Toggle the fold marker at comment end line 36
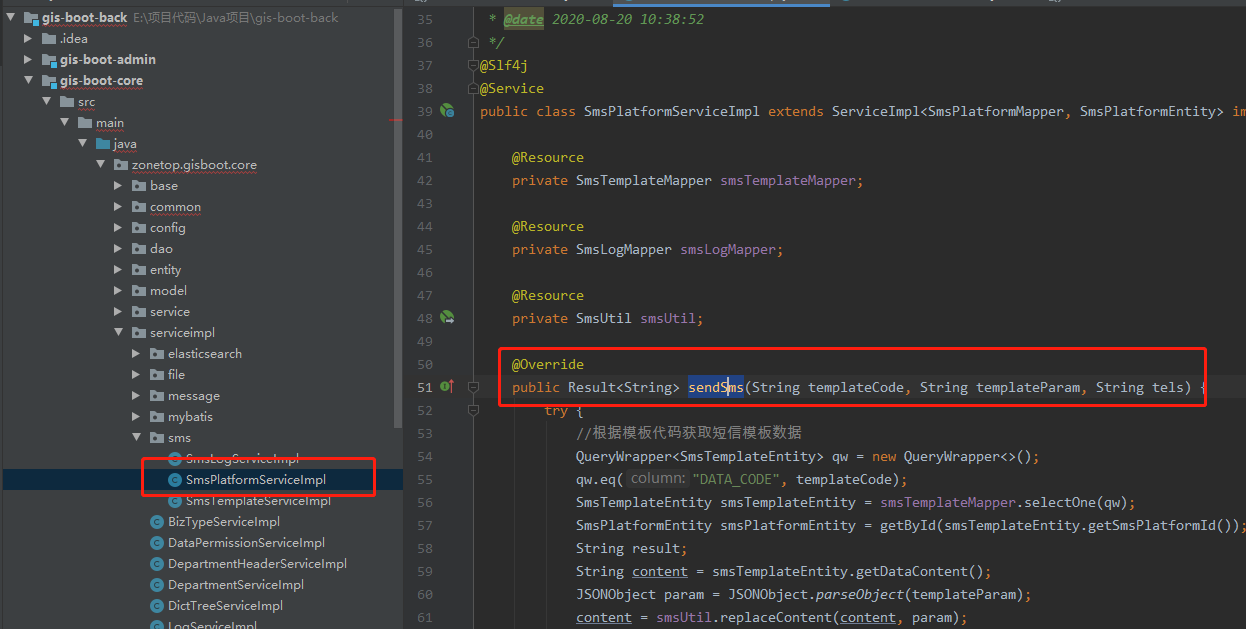This screenshot has height=629, width=1246. click(x=473, y=42)
